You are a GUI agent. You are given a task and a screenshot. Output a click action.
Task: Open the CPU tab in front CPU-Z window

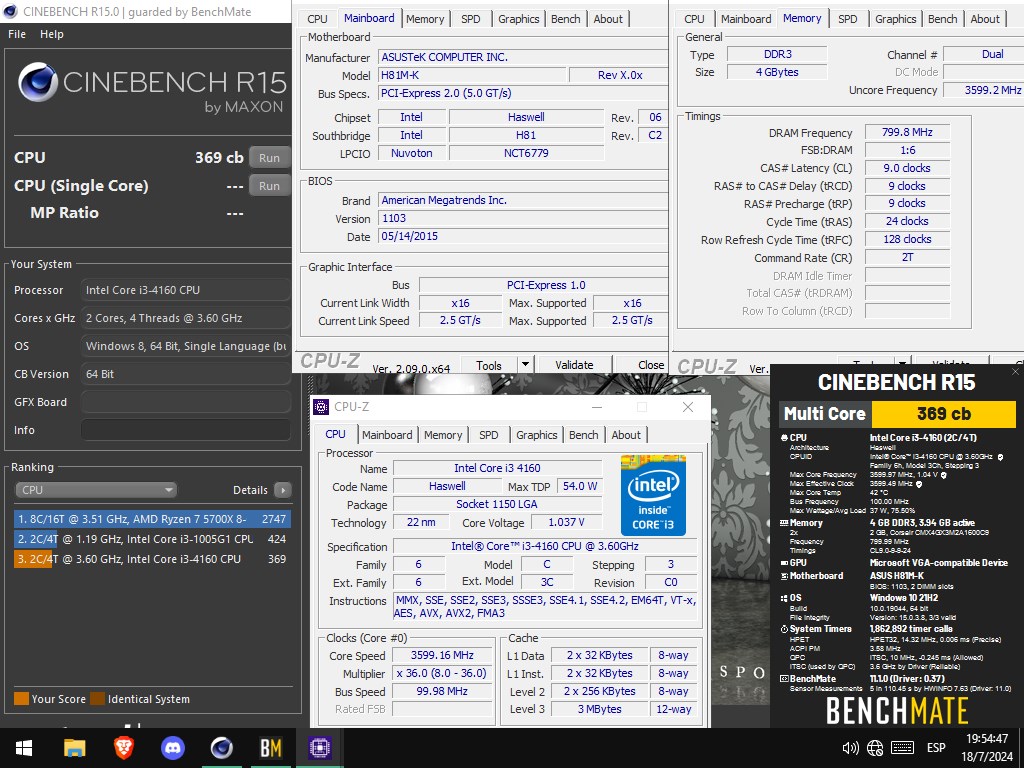pyautogui.click(x=335, y=434)
